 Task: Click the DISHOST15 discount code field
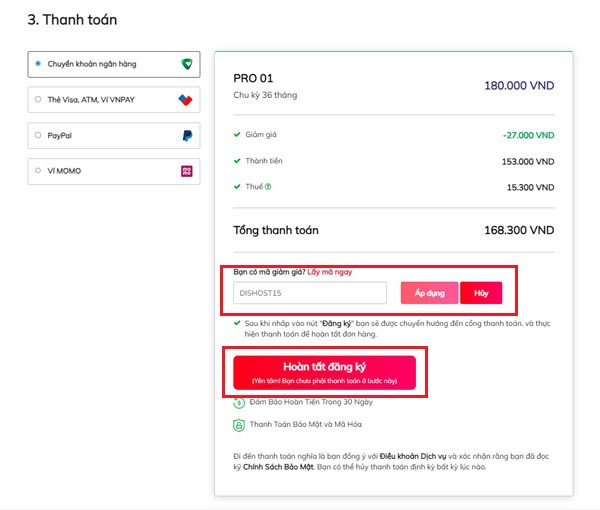[x=310, y=293]
